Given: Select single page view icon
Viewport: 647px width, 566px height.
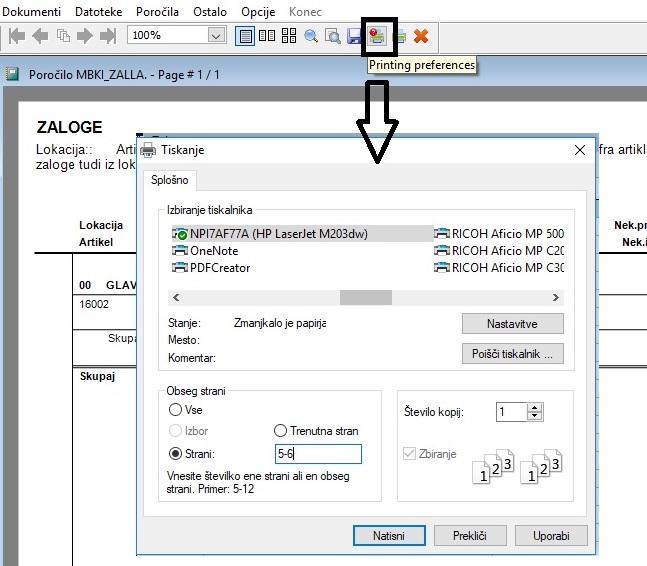Looking at the screenshot, I should [245, 36].
